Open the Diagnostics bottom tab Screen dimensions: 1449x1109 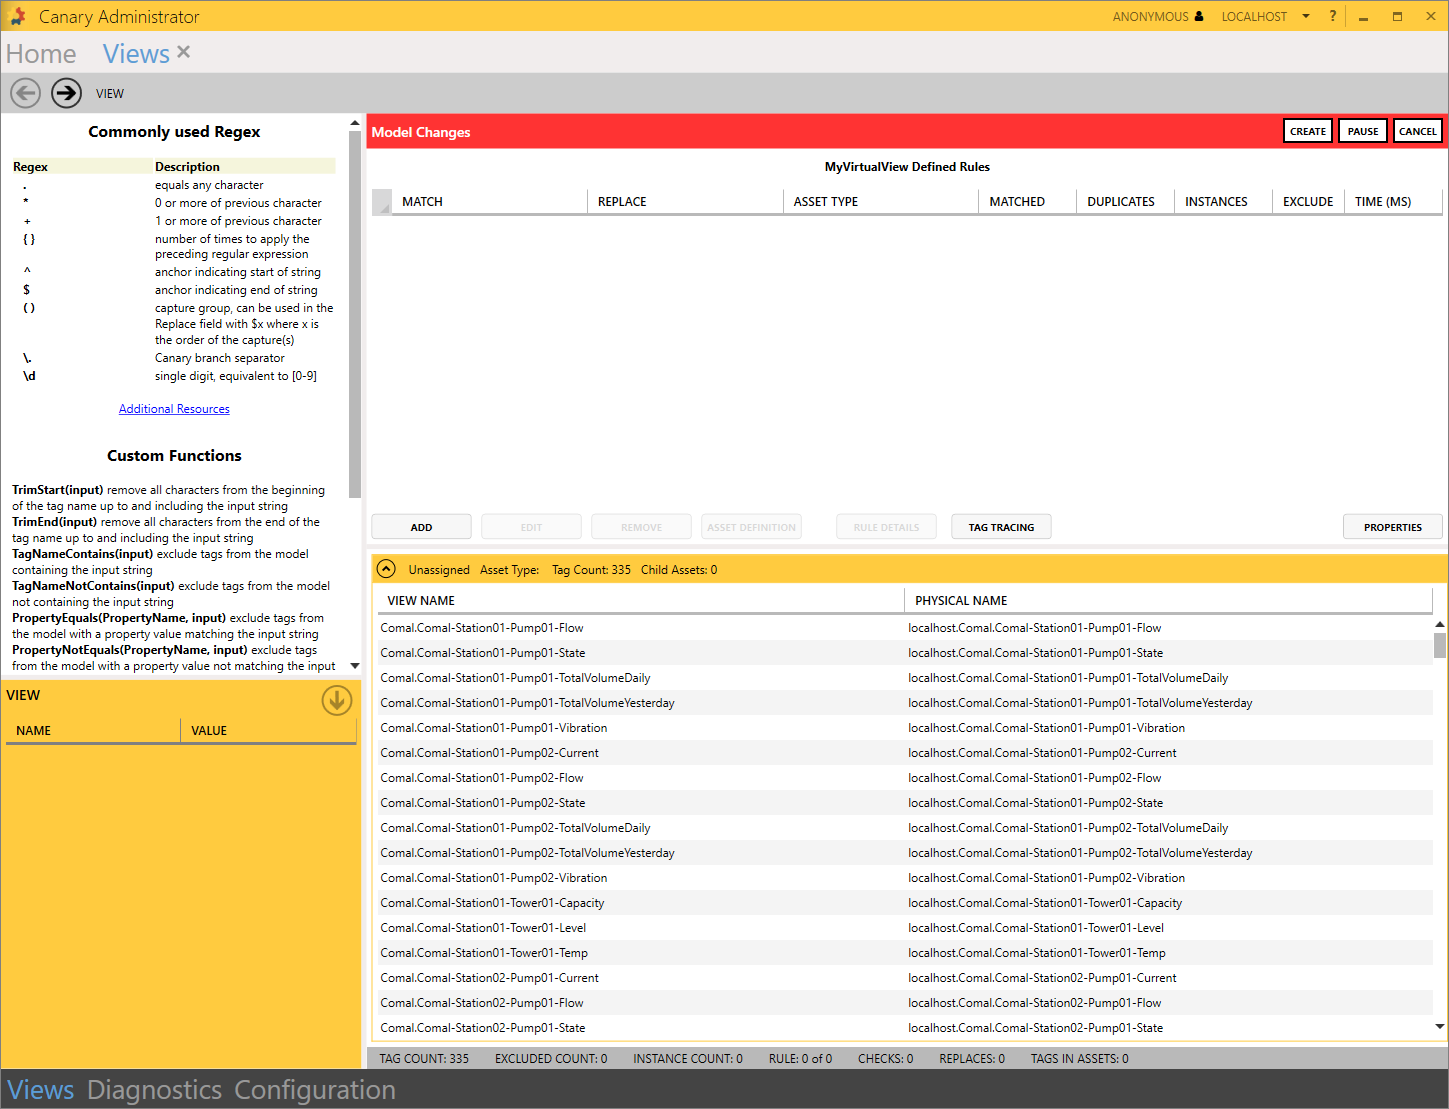pyautogui.click(x=154, y=1089)
